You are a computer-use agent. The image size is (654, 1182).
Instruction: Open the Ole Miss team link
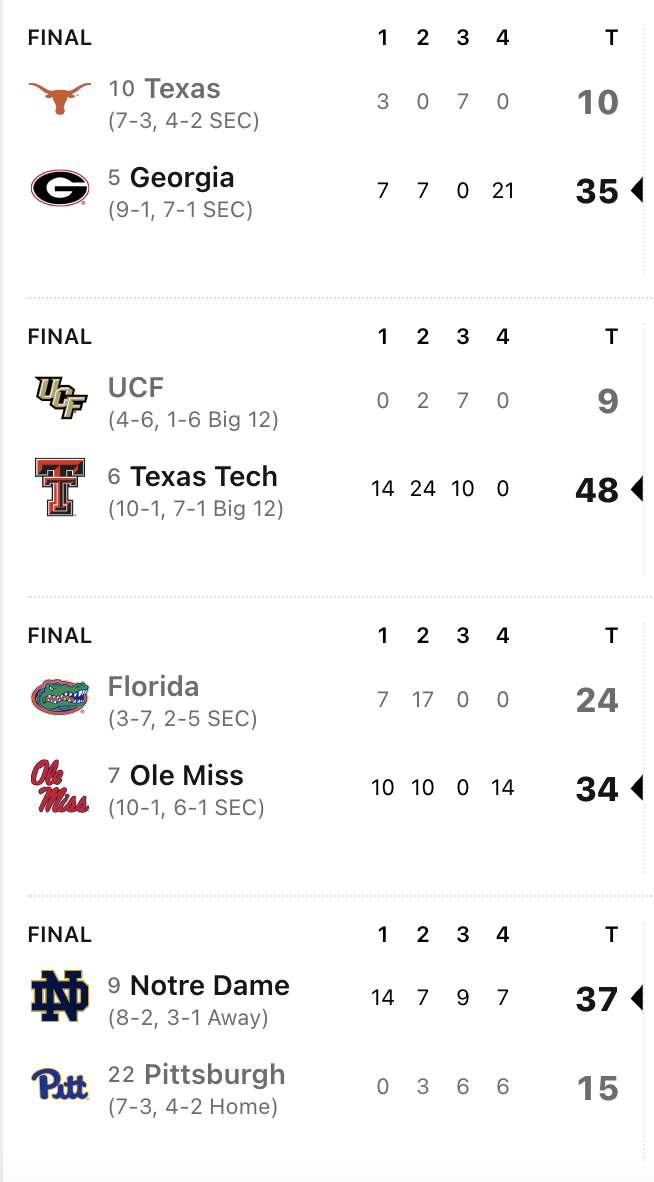click(x=186, y=776)
